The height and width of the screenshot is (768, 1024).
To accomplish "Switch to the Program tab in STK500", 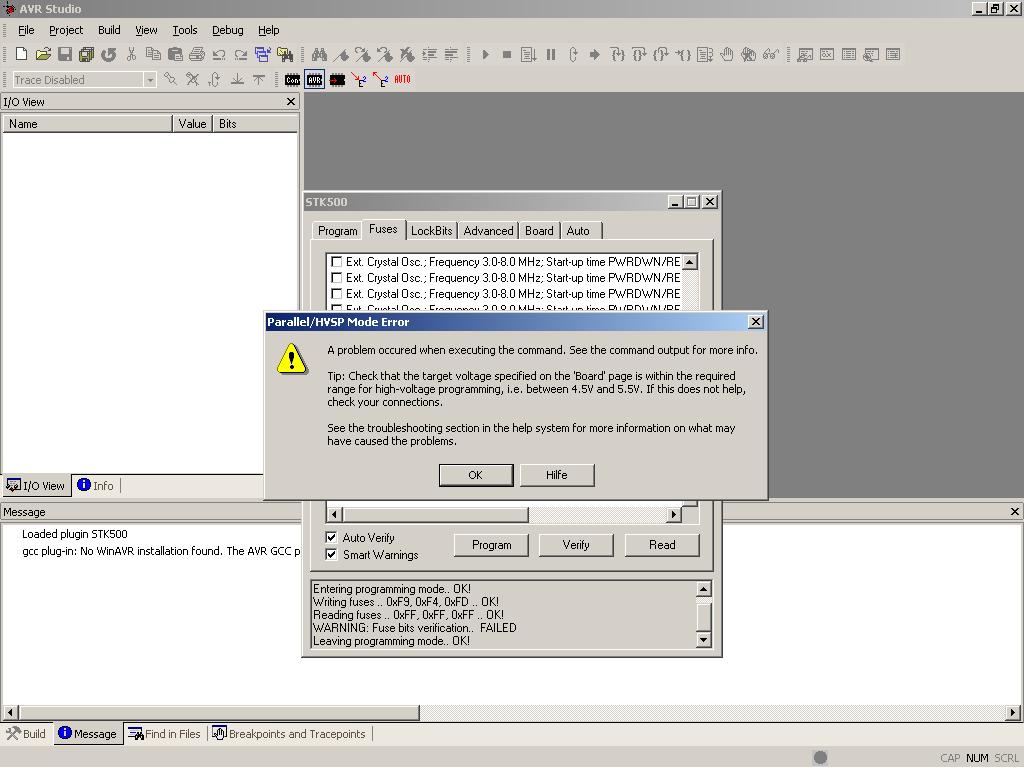I will coord(337,231).
